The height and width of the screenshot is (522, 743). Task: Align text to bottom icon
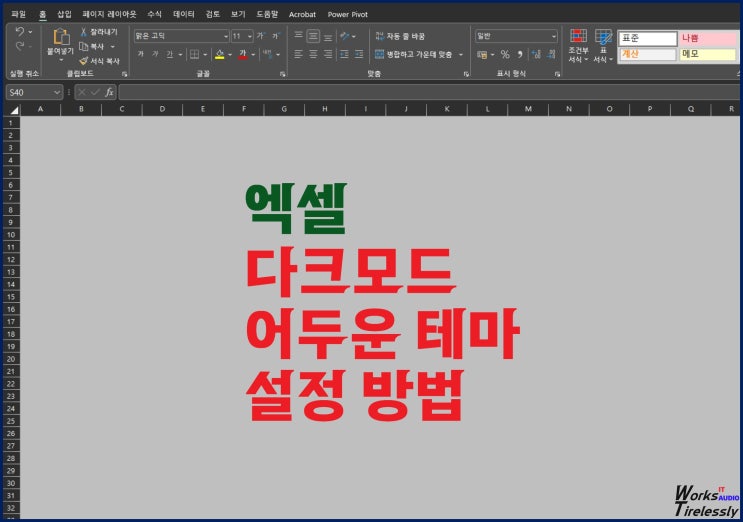click(x=328, y=36)
